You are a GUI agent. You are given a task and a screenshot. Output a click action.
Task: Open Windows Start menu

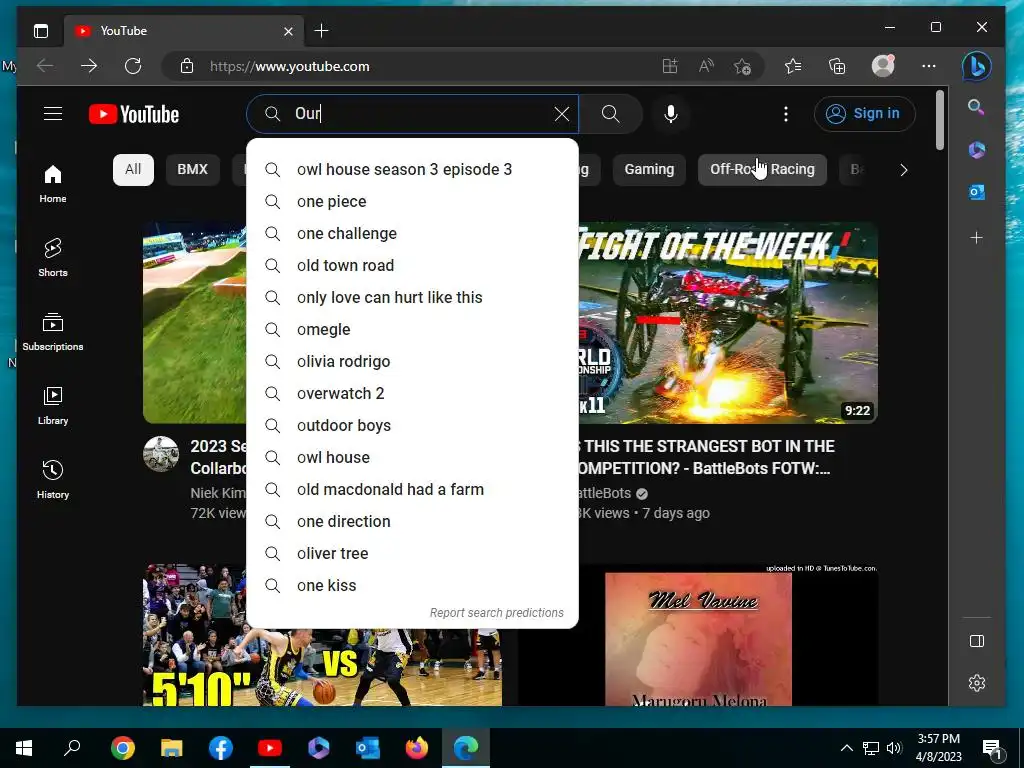point(24,748)
